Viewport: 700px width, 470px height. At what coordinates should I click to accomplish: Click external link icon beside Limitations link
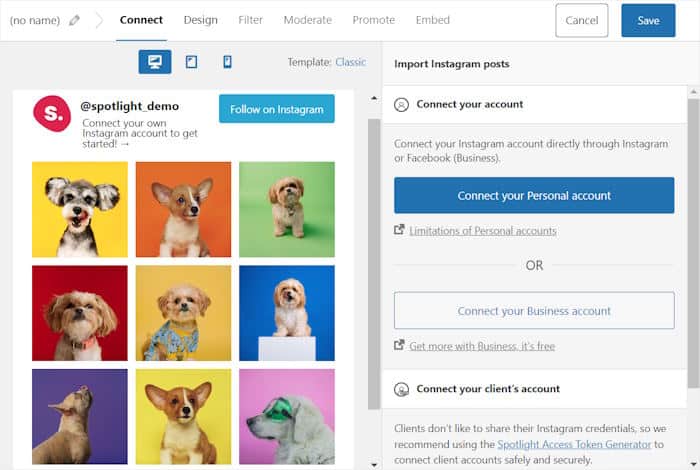click(399, 230)
